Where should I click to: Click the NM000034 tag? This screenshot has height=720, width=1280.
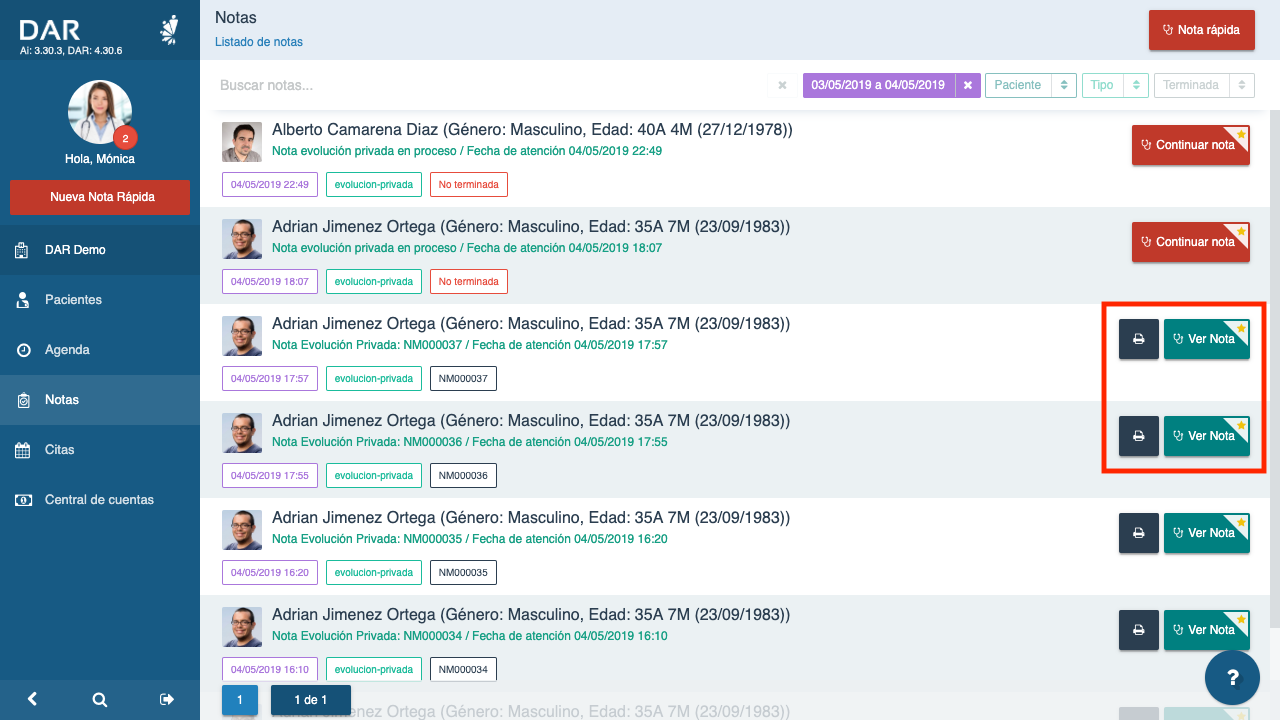[x=463, y=670]
